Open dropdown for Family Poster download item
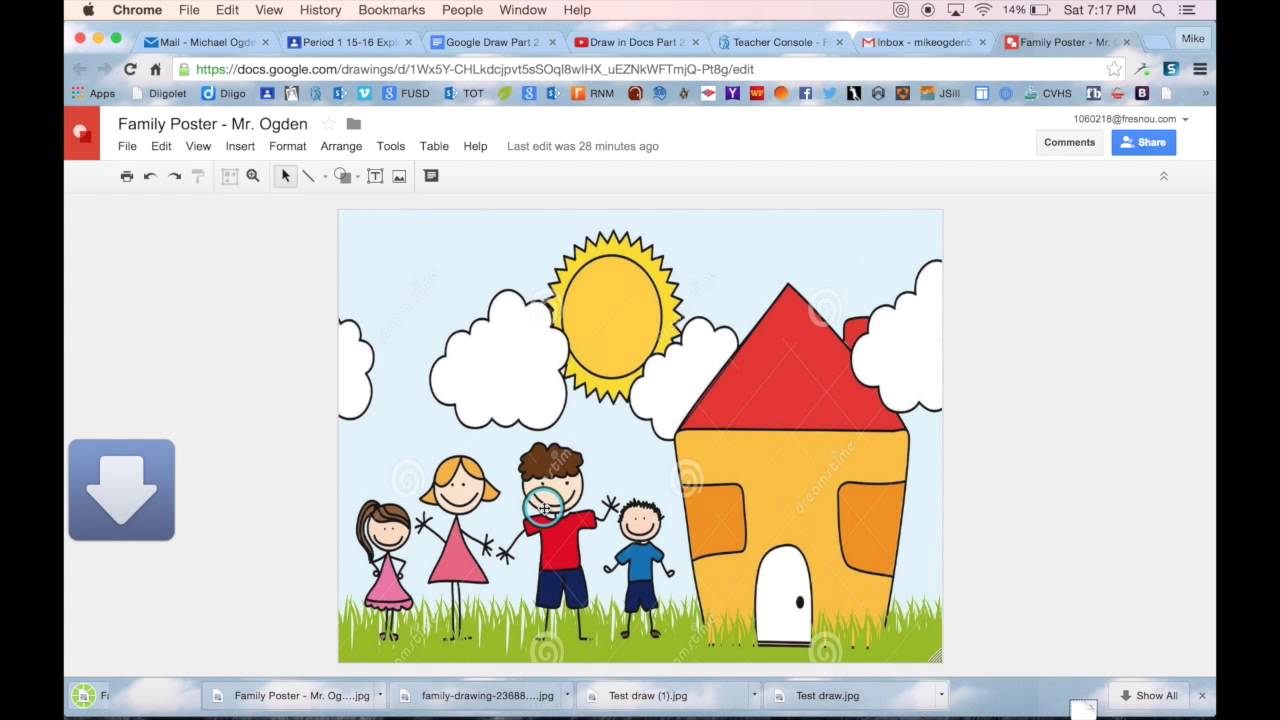1280x720 pixels. (380, 695)
